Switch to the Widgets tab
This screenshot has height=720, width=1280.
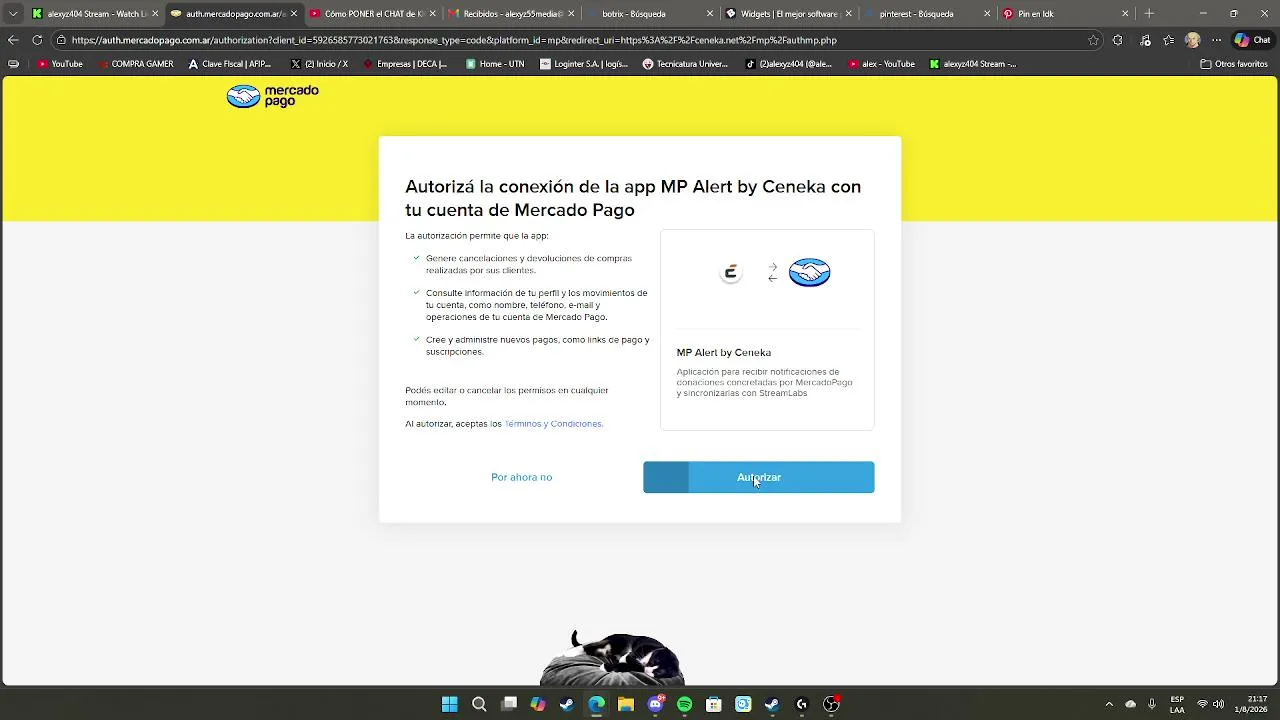(786, 14)
